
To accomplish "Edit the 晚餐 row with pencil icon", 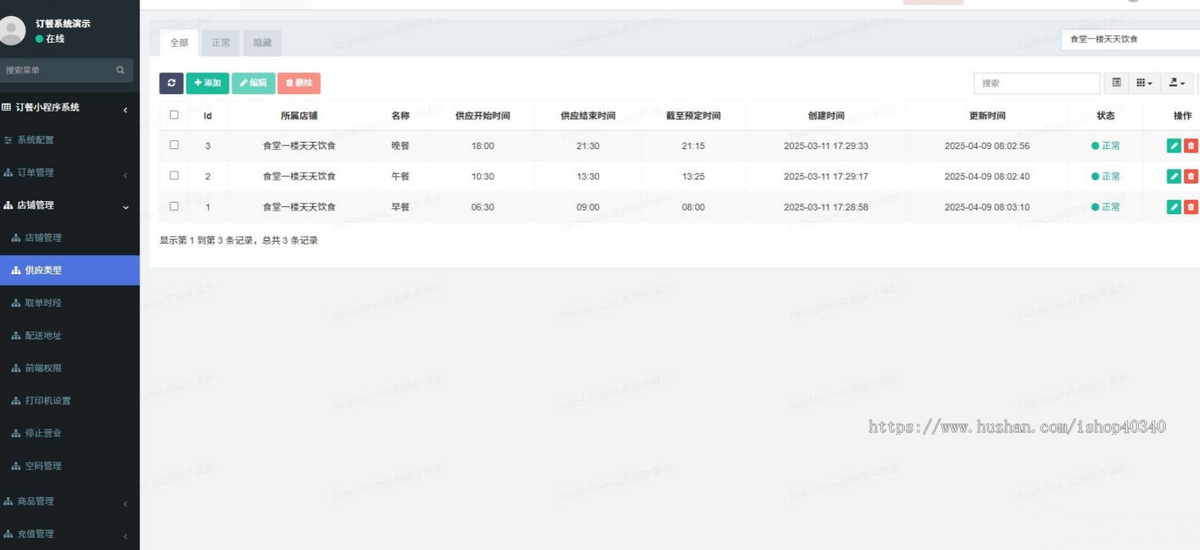I will coord(1173,146).
